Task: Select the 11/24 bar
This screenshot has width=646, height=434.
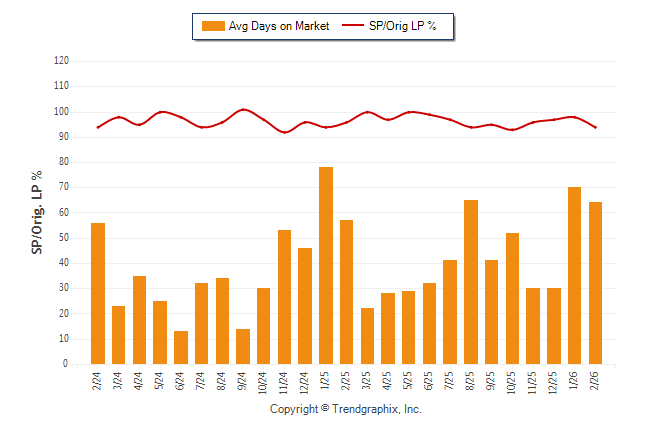Action: [x=285, y=297]
